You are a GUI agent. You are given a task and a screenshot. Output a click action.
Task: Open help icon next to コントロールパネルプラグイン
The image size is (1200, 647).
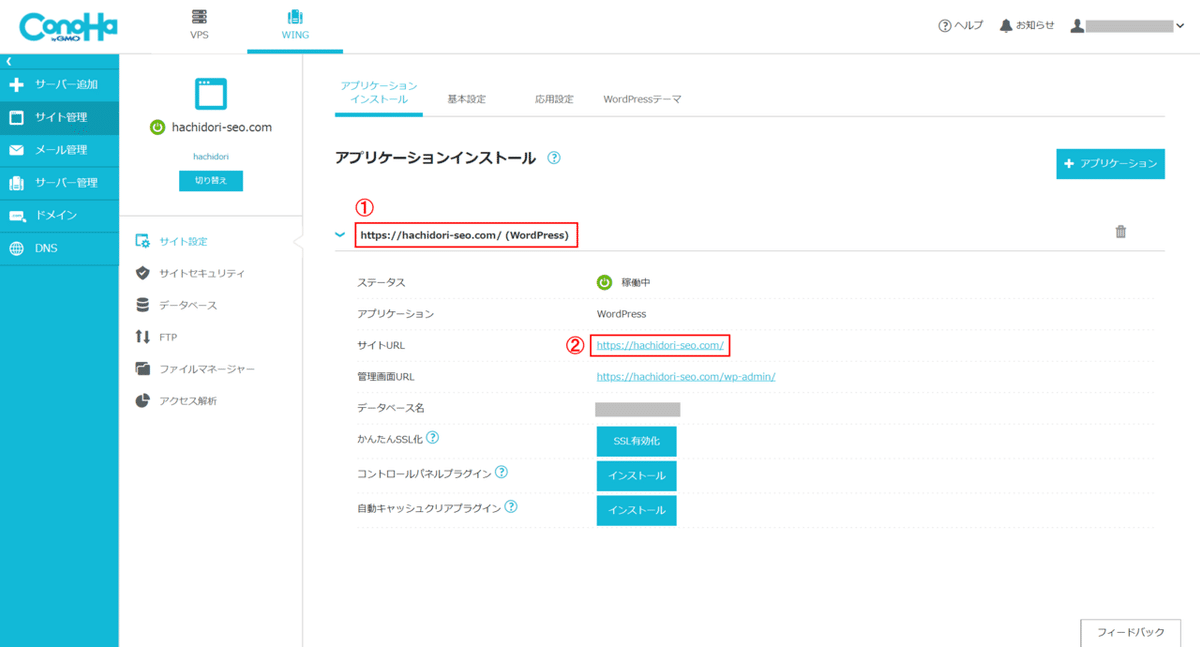[501, 472]
